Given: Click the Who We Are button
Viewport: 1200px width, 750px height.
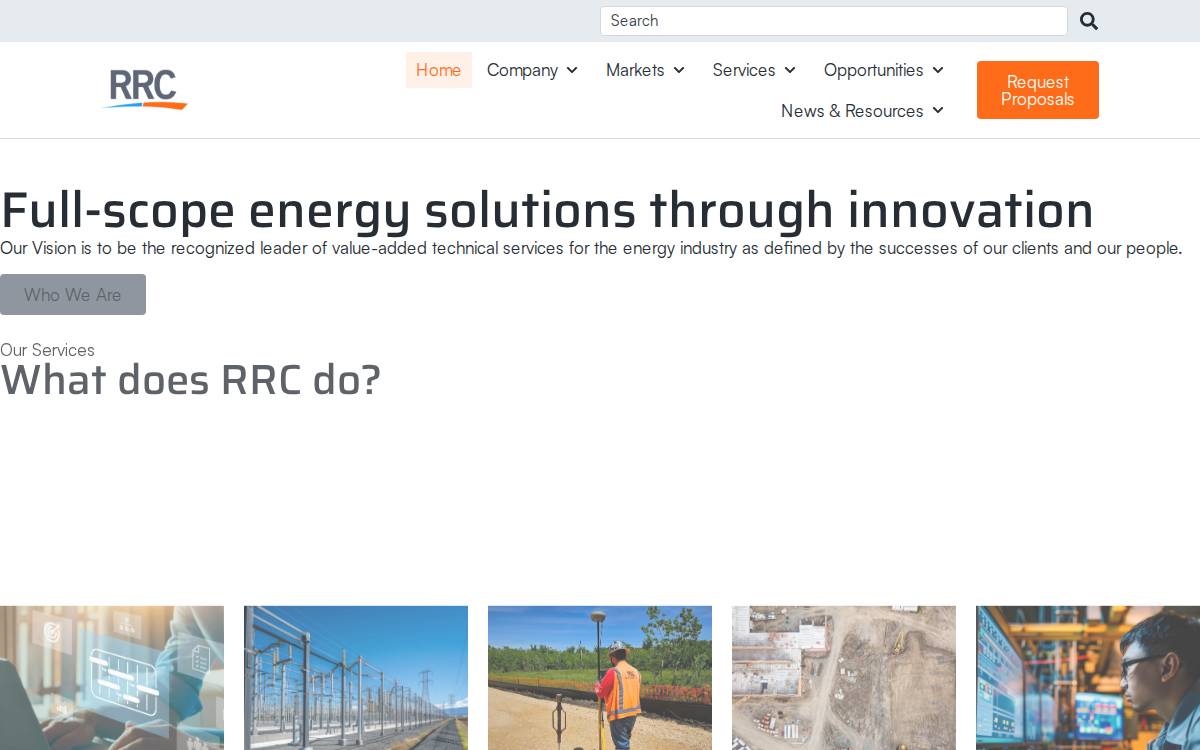Looking at the screenshot, I should pos(73,295).
